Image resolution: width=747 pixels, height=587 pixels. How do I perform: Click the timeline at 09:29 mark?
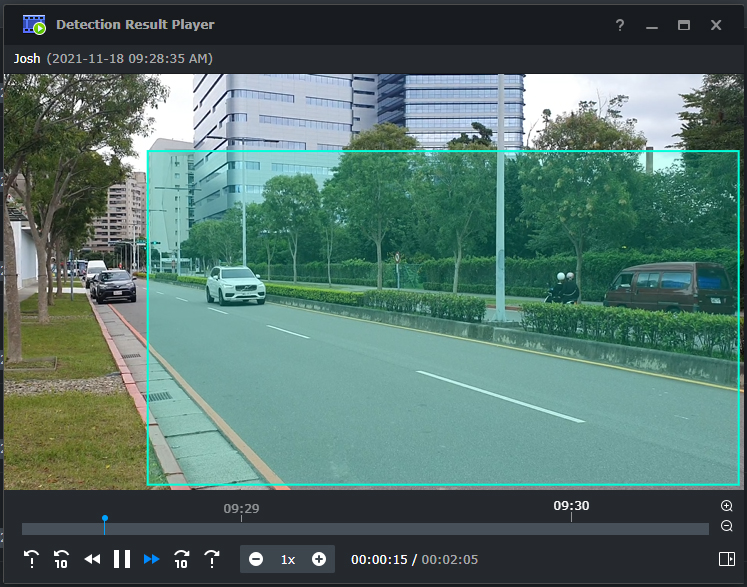pyautogui.click(x=241, y=528)
